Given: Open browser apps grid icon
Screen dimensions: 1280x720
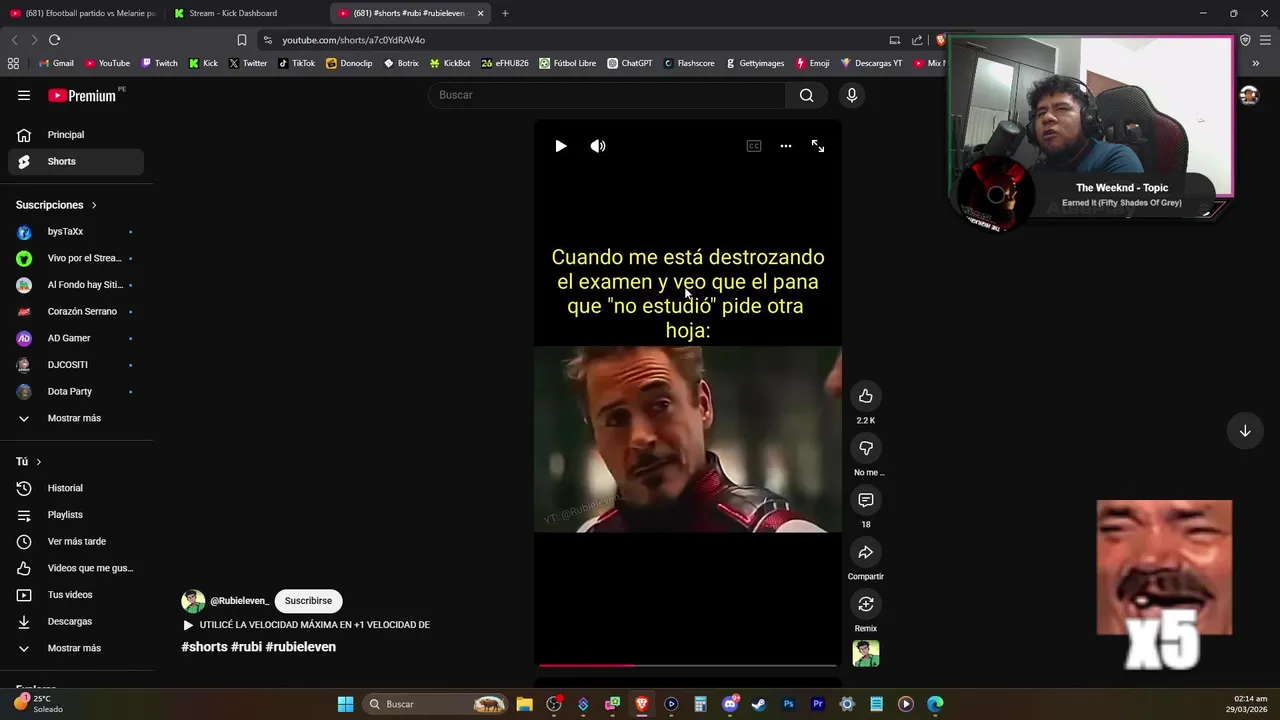Looking at the screenshot, I should tap(13, 63).
